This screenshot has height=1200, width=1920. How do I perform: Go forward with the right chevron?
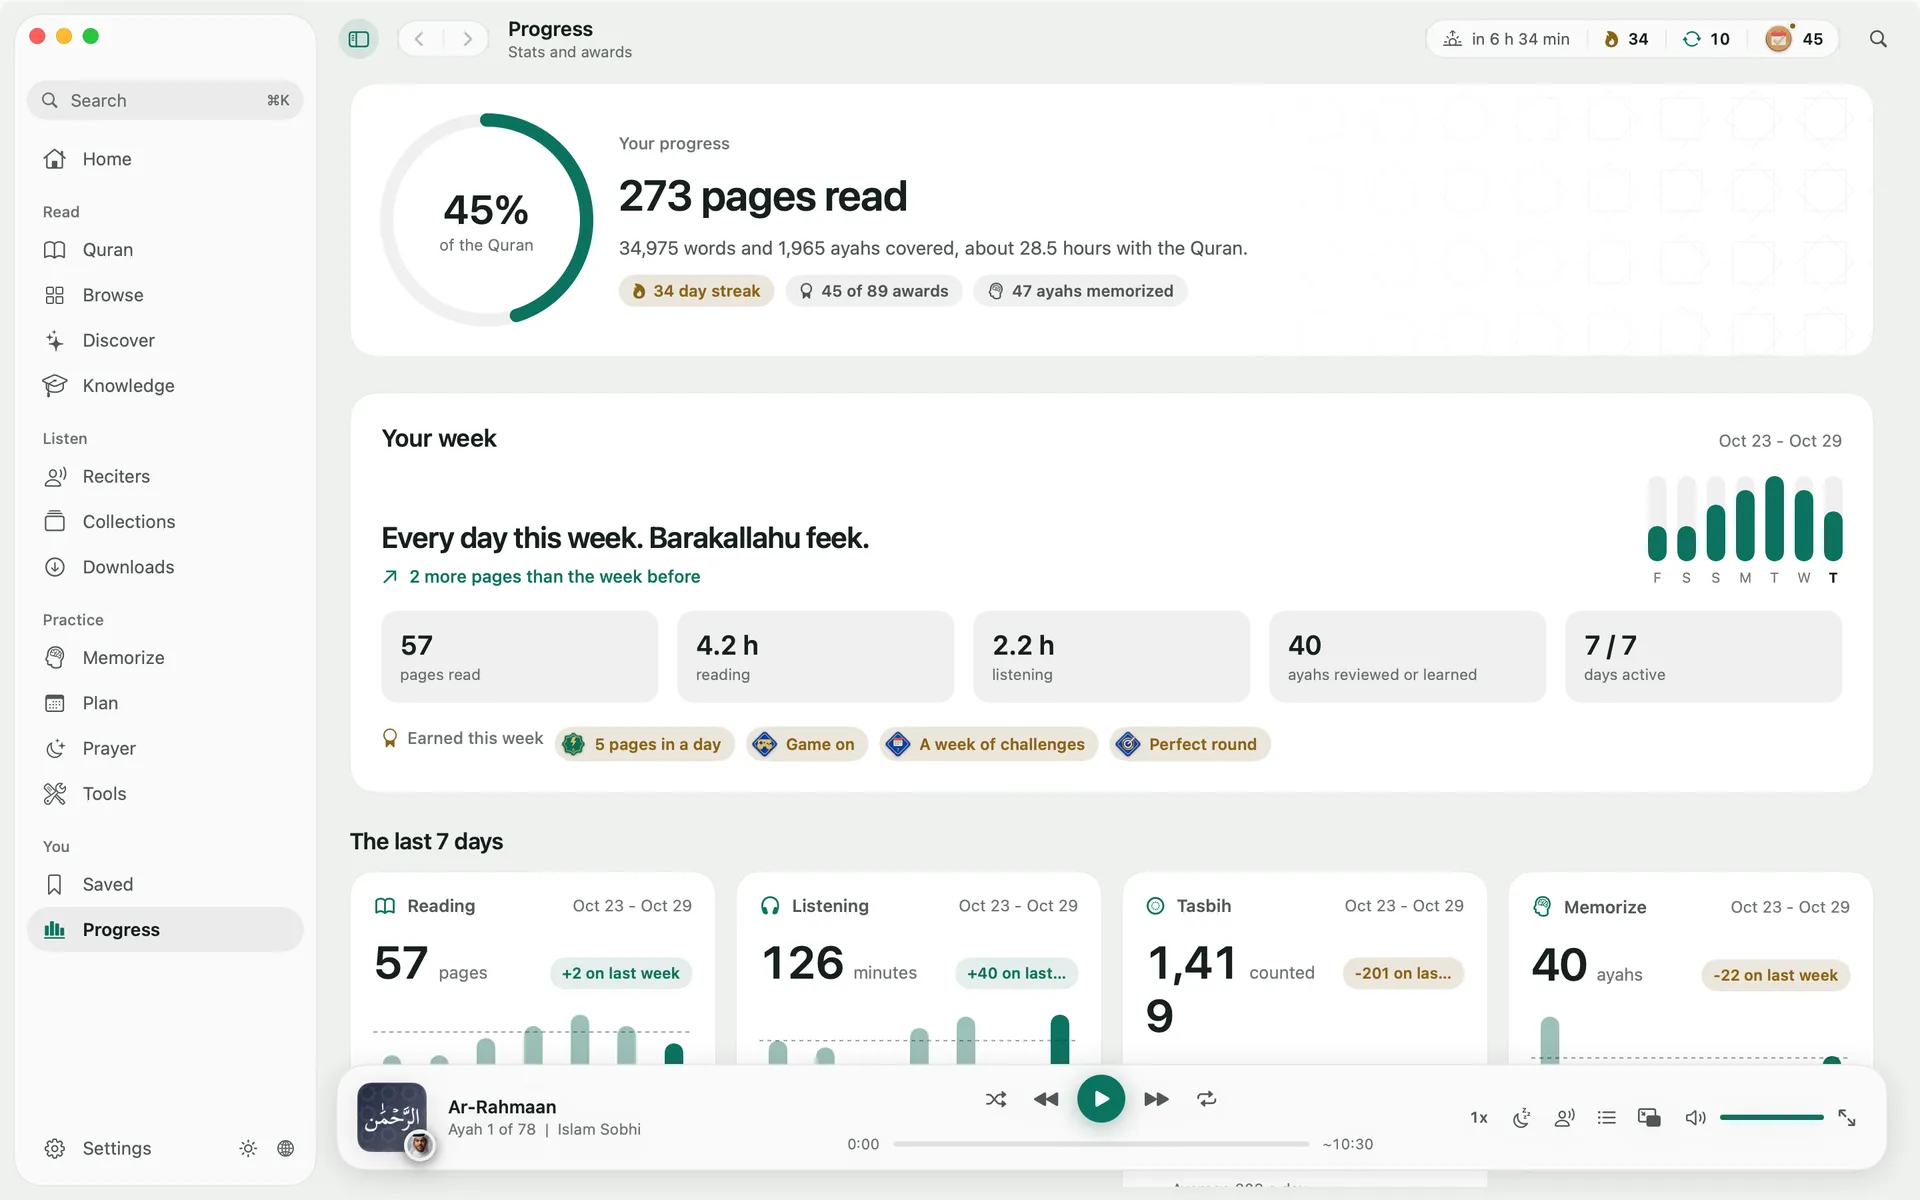(x=467, y=39)
